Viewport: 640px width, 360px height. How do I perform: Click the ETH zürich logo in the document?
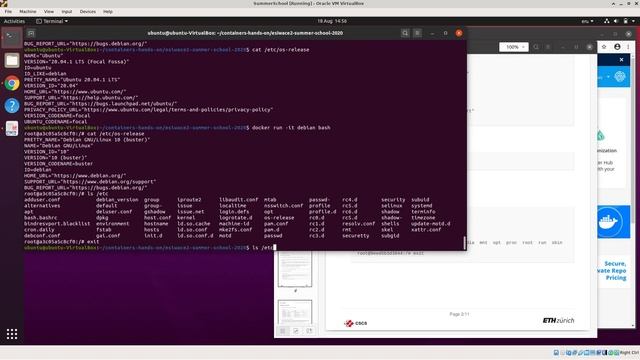click(x=558, y=320)
